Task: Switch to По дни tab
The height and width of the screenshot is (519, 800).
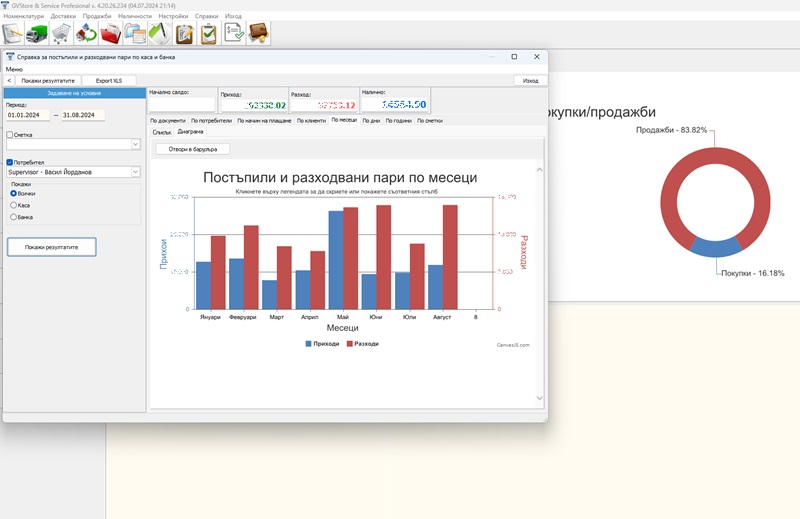Action: click(x=371, y=121)
